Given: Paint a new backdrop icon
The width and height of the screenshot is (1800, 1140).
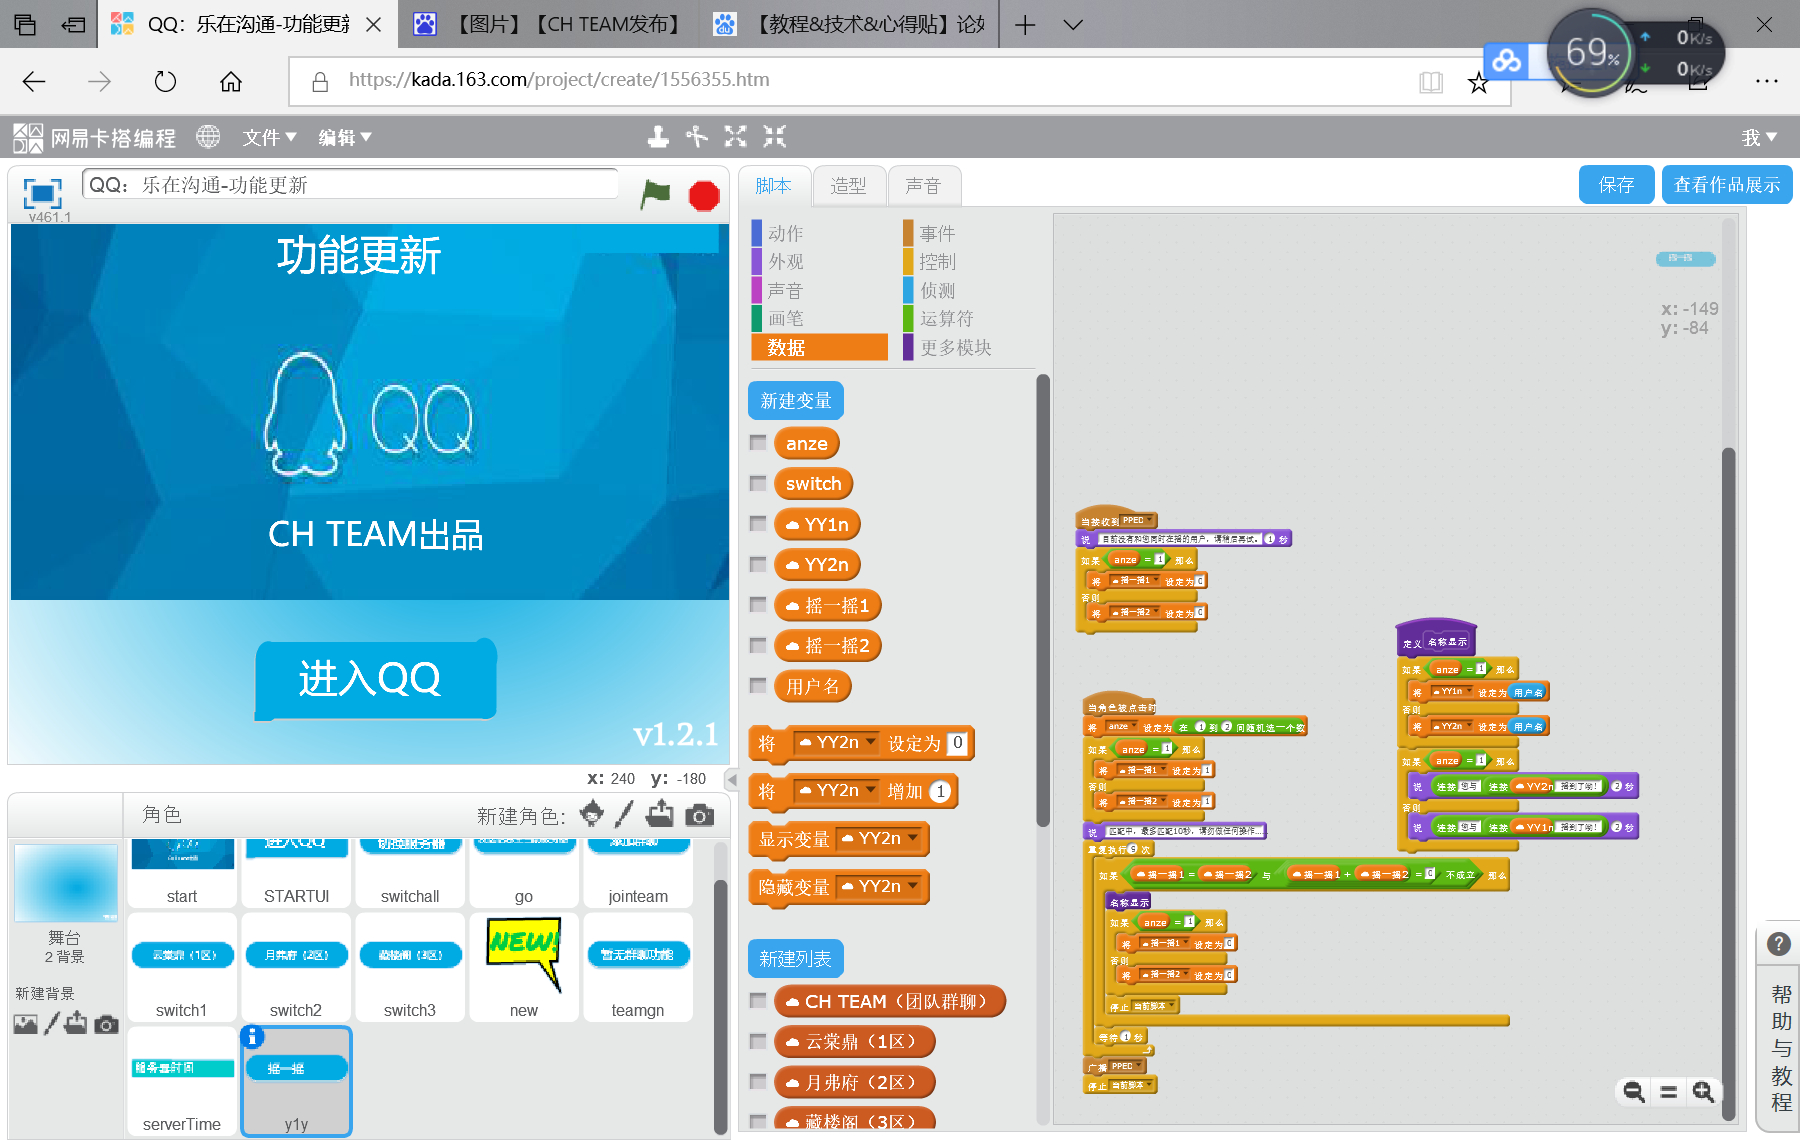Looking at the screenshot, I should click(51, 1023).
